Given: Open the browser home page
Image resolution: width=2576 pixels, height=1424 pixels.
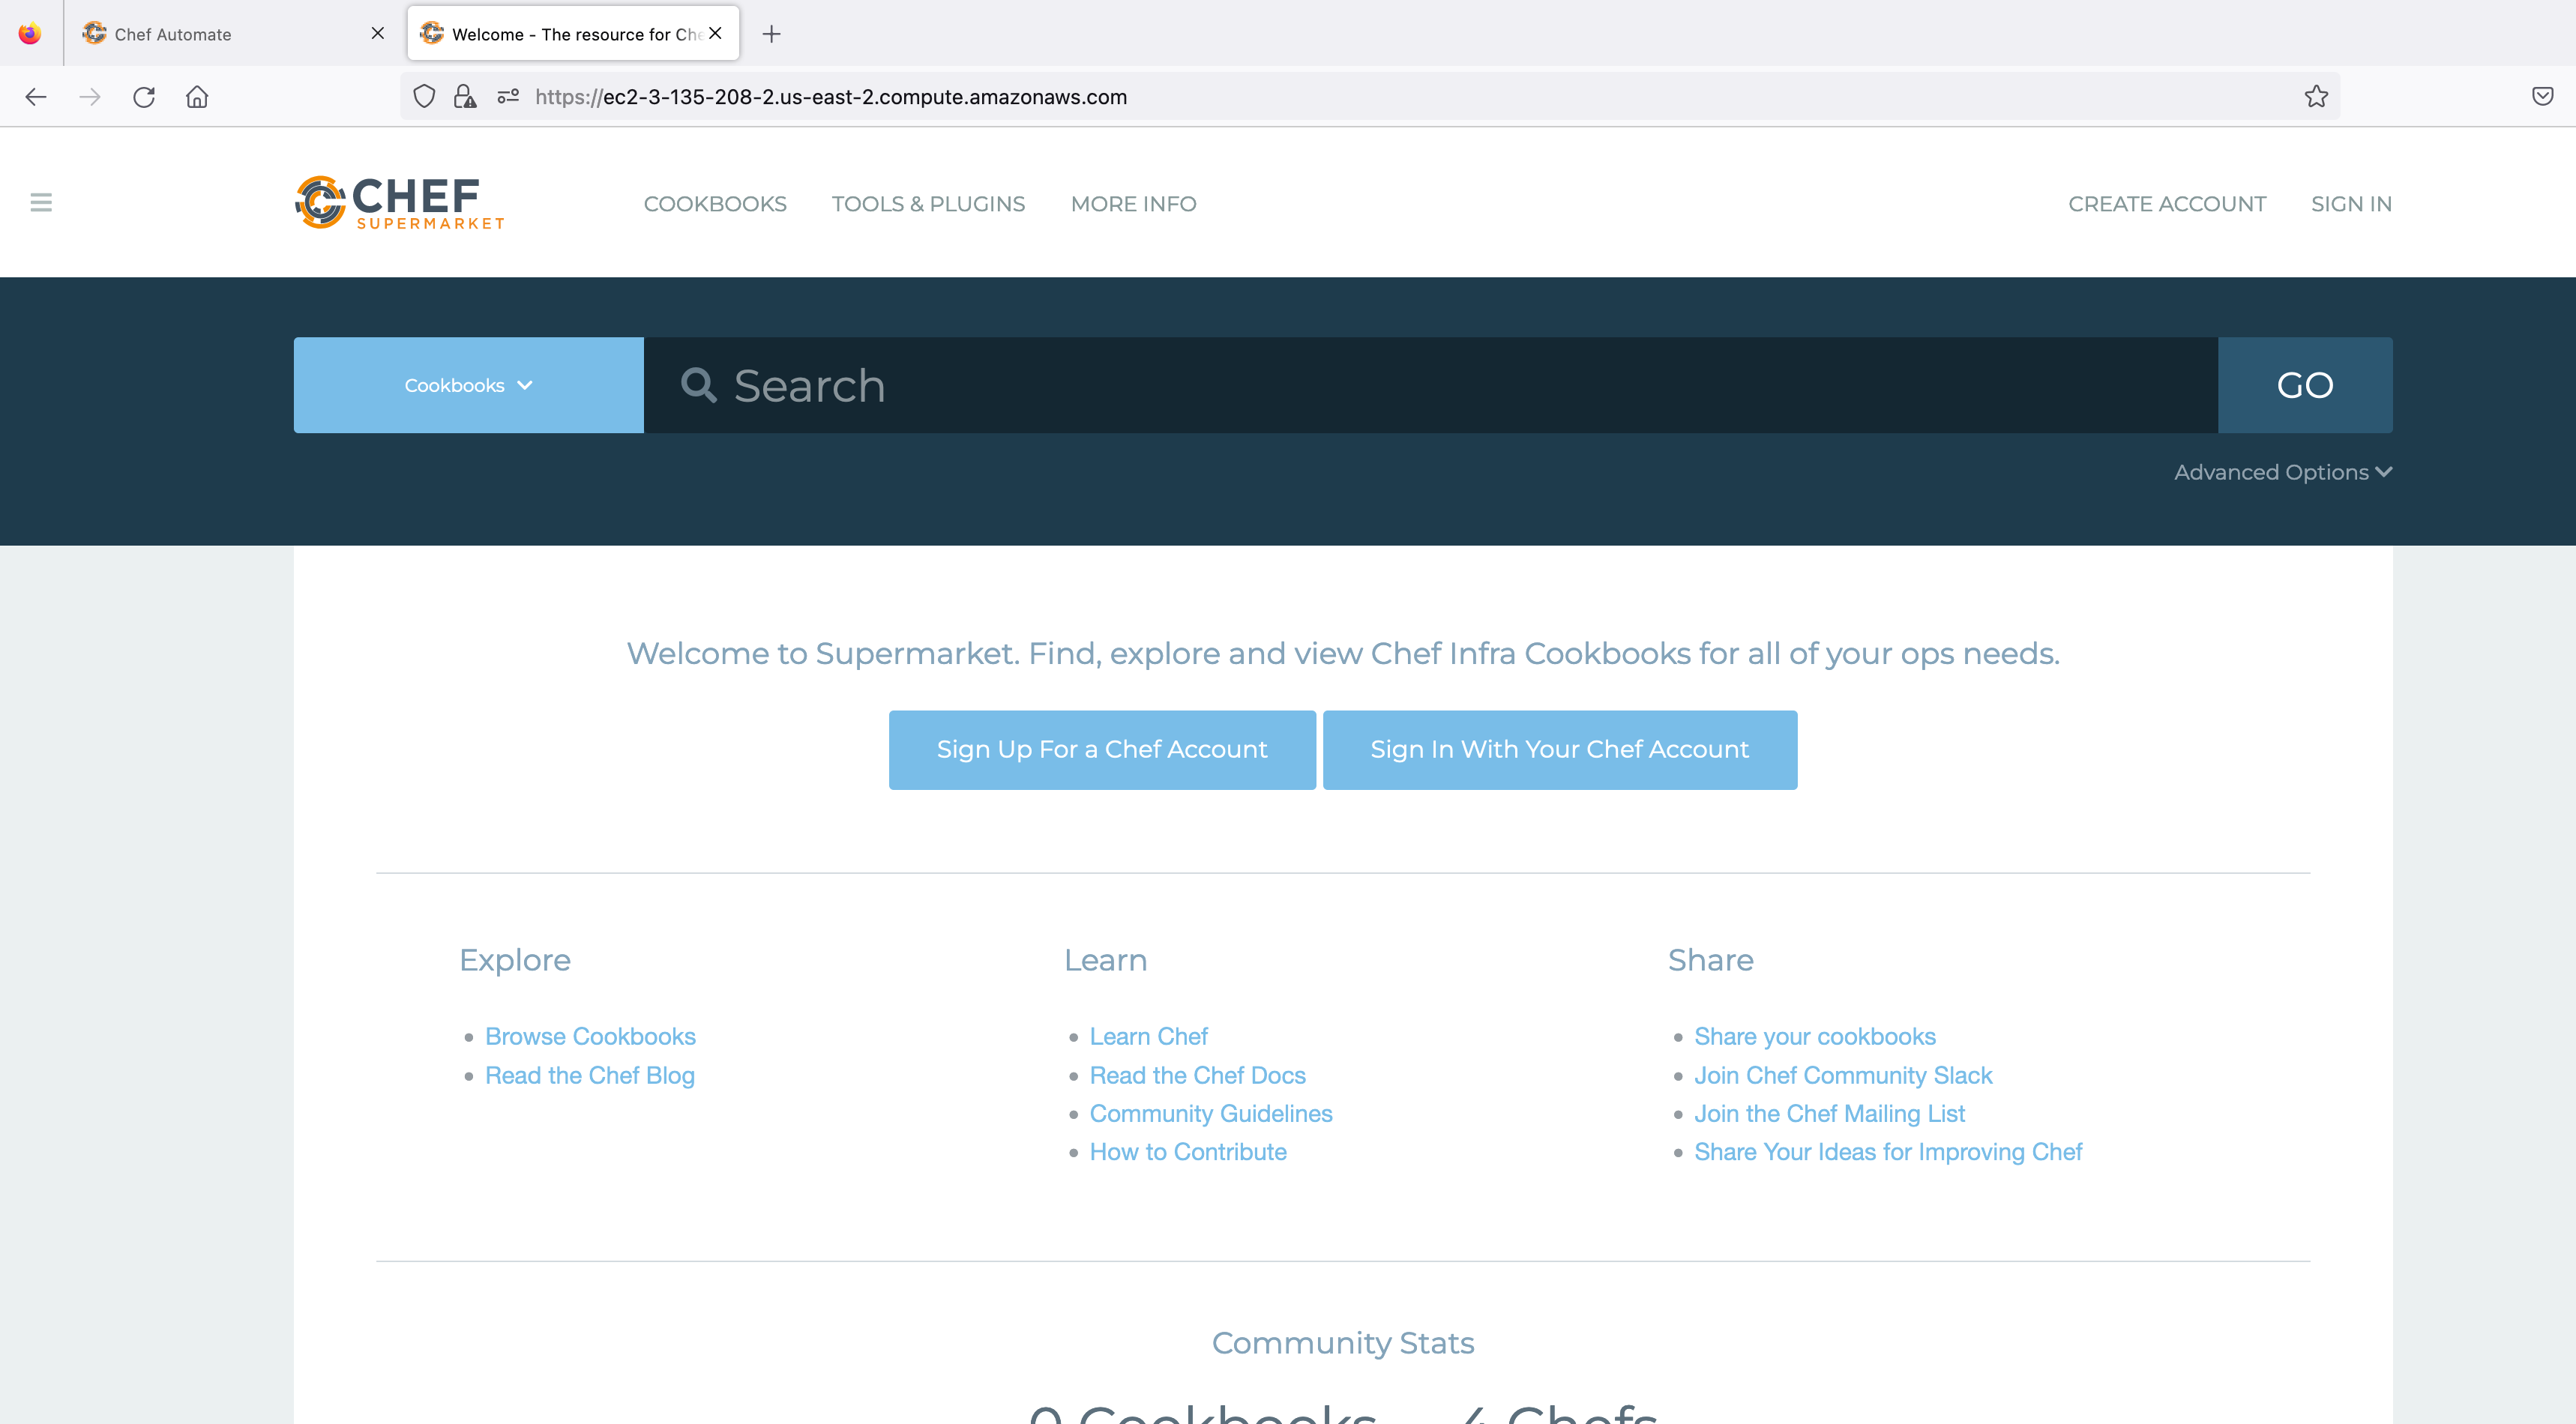Looking at the screenshot, I should [196, 96].
